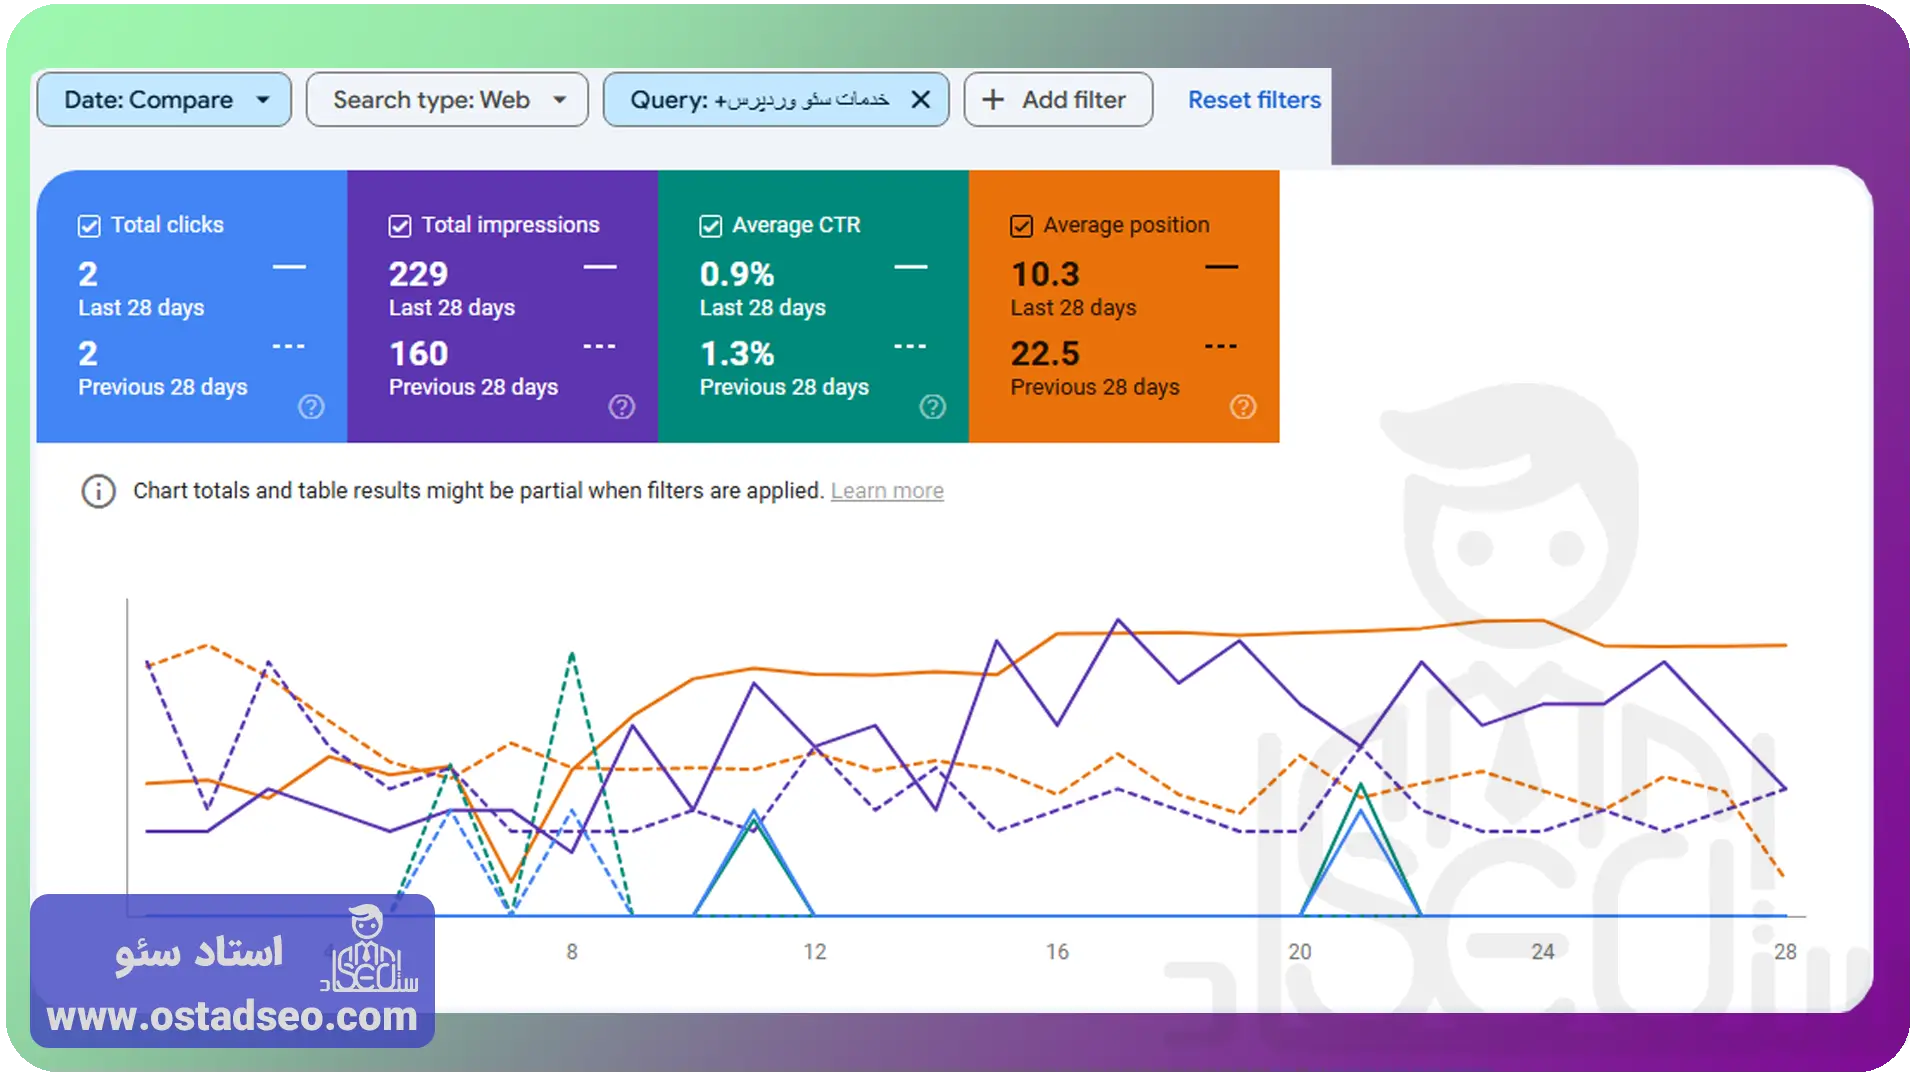Click the info icon beside chart totals notice
The height and width of the screenshot is (1080, 1920).
(x=98, y=491)
